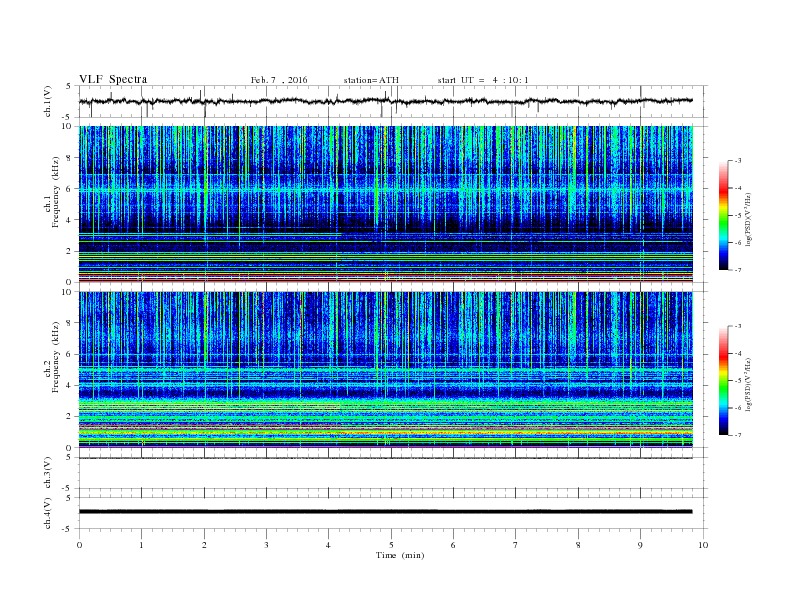The image size is (792, 612).
Task: Click the "-5" label on ch.1 colorbar
Action: coord(737,216)
